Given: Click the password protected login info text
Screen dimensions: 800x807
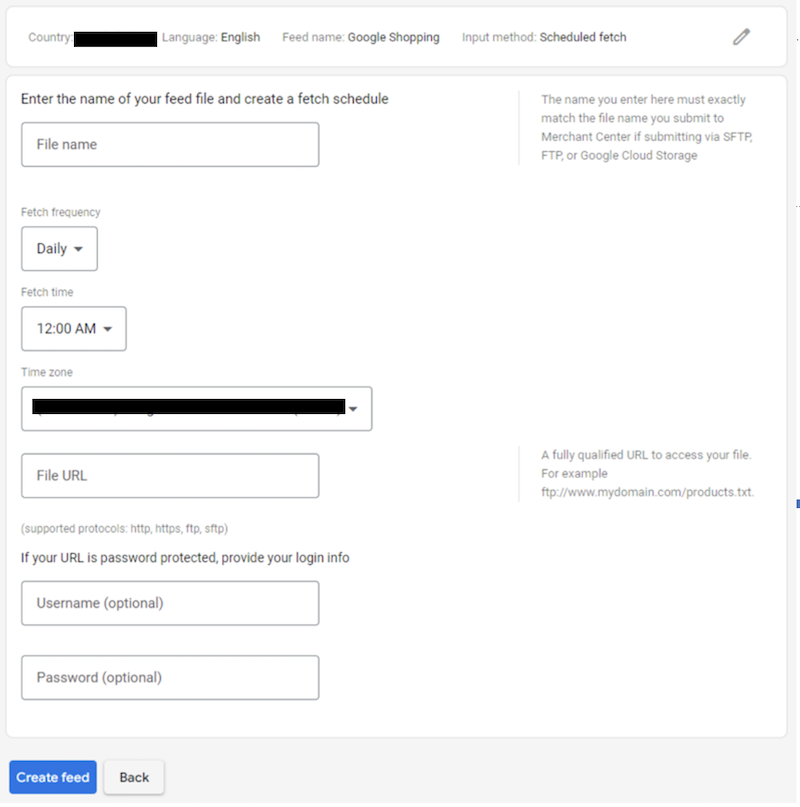Looking at the screenshot, I should pos(185,558).
